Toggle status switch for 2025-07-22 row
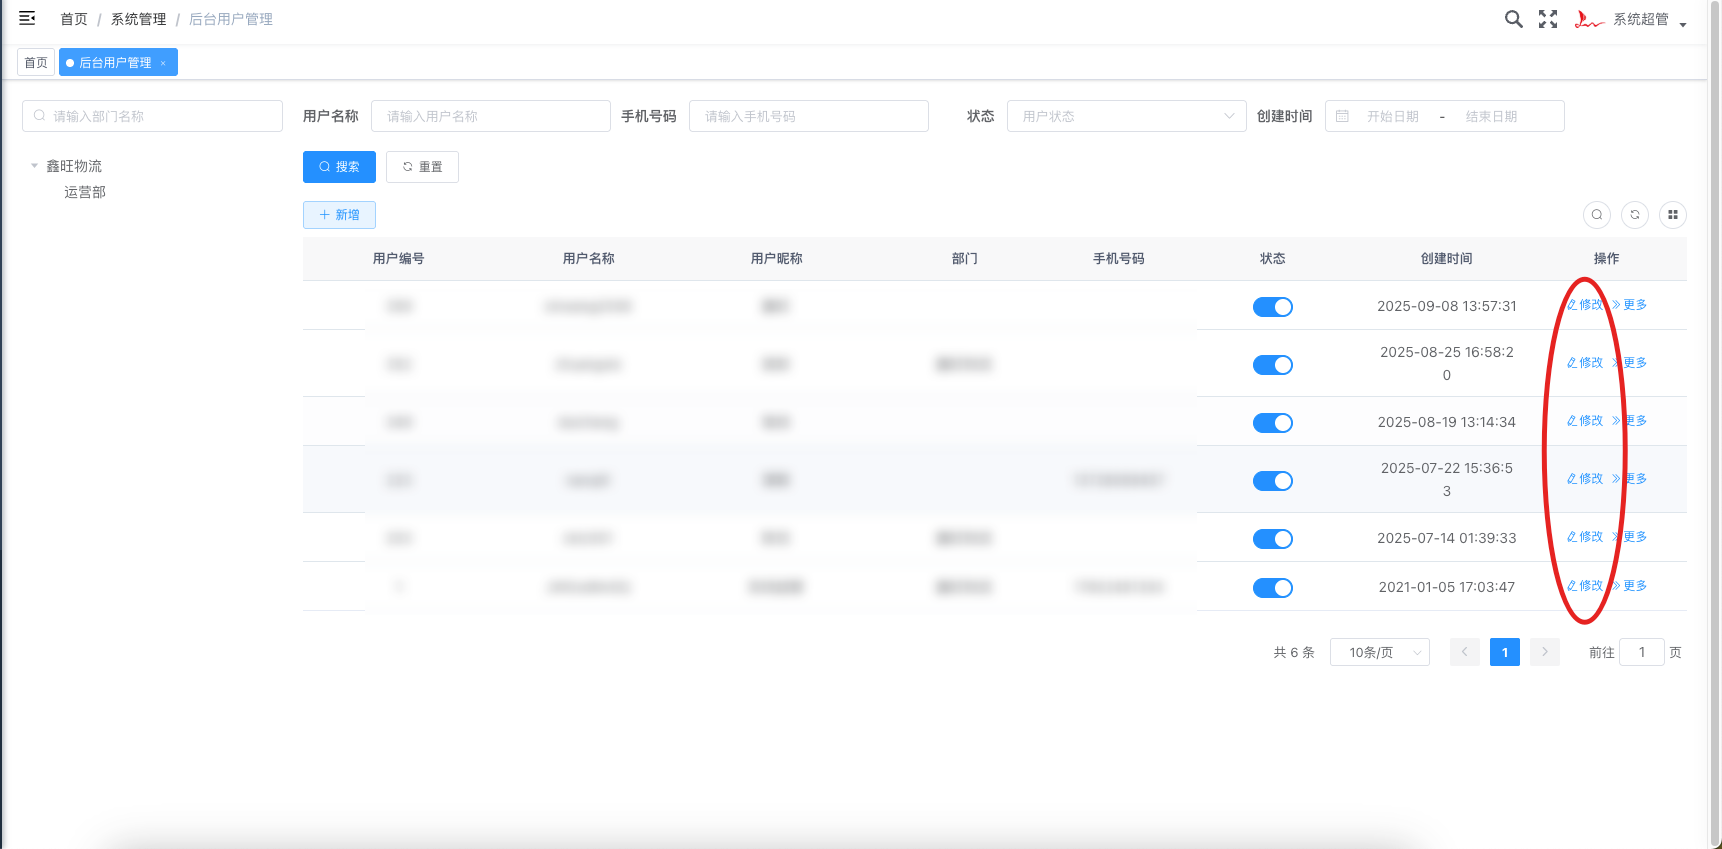Screen dimensions: 1722x849 click(x=1273, y=481)
